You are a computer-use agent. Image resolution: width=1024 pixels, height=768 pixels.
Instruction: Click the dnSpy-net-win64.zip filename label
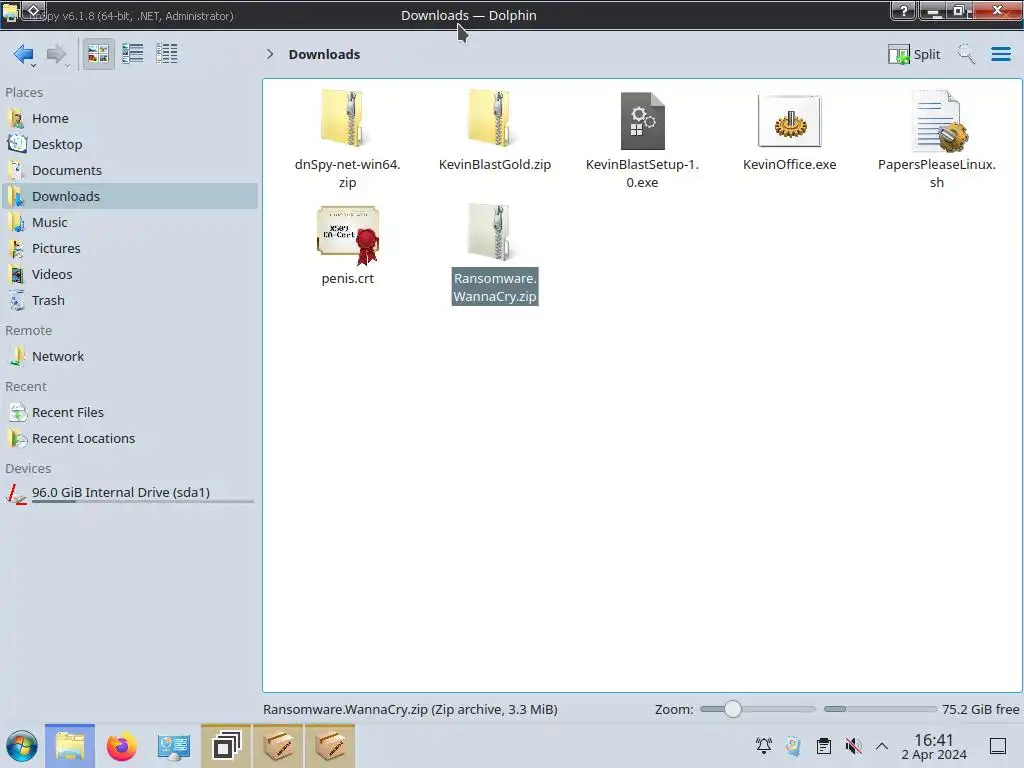[347, 174]
